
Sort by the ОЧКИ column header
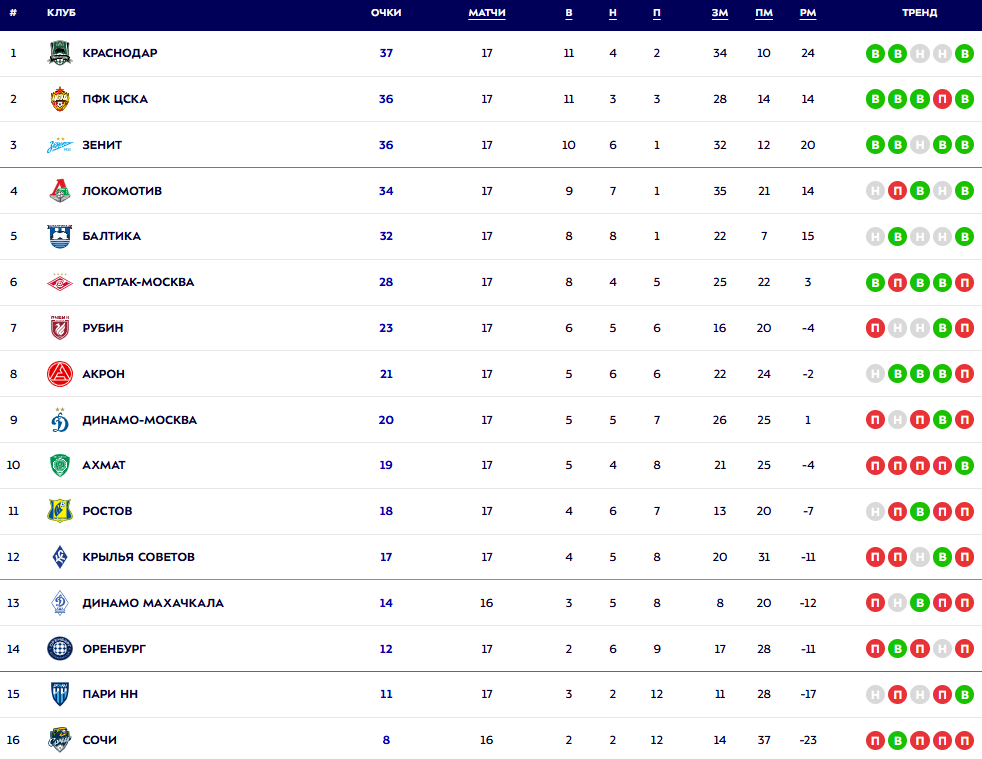pyautogui.click(x=386, y=13)
